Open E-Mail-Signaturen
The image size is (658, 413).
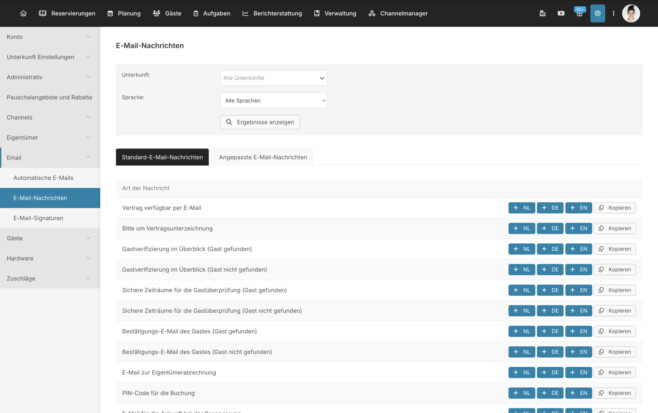point(50,218)
